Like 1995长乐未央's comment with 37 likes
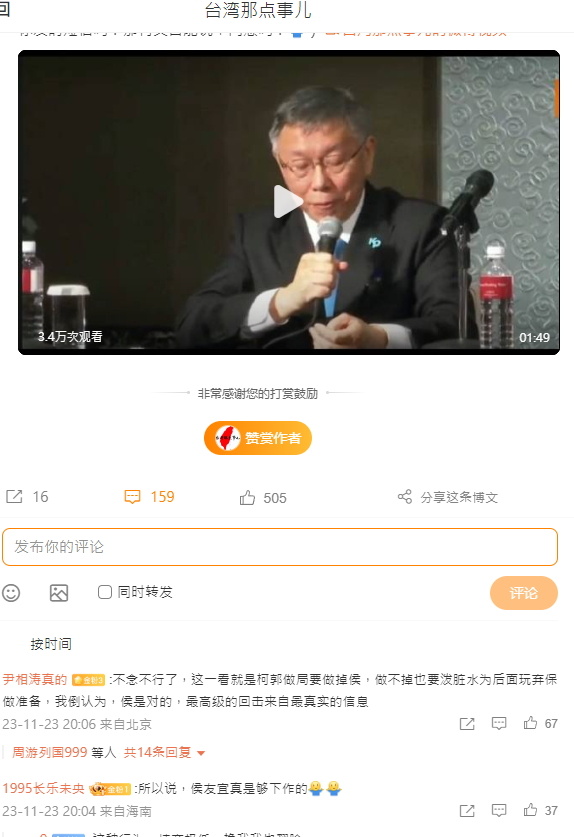This screenshot has height=837, width=574. tap(530, 810)
